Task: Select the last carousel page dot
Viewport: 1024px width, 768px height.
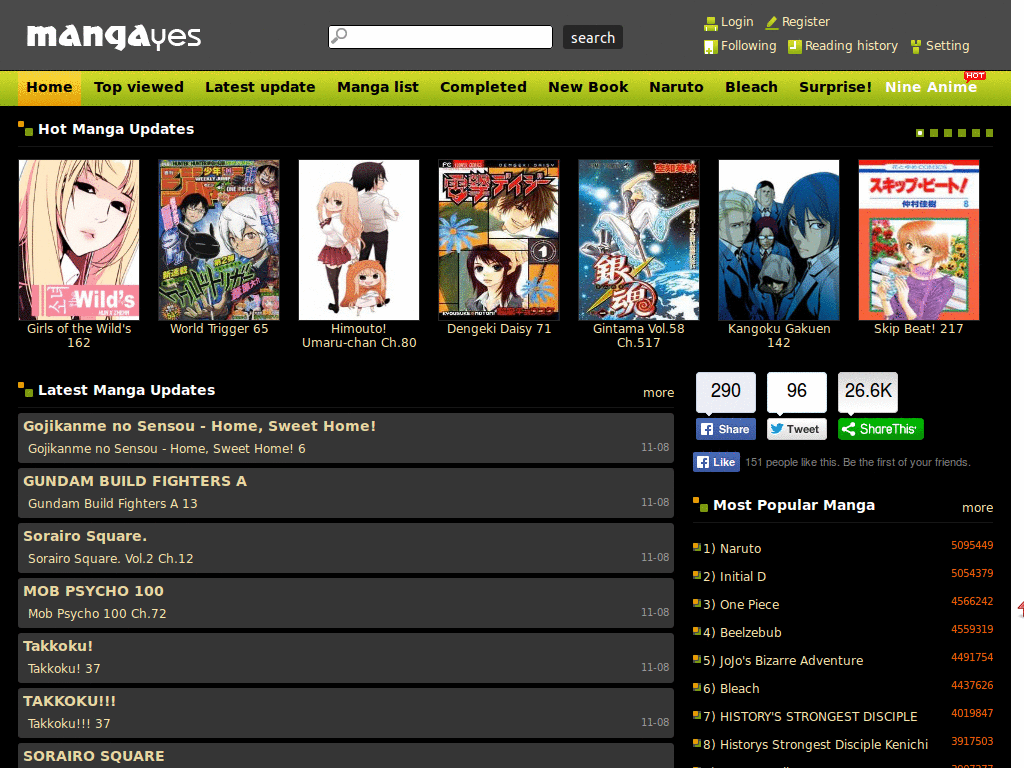Action: (x=989, y=133)
